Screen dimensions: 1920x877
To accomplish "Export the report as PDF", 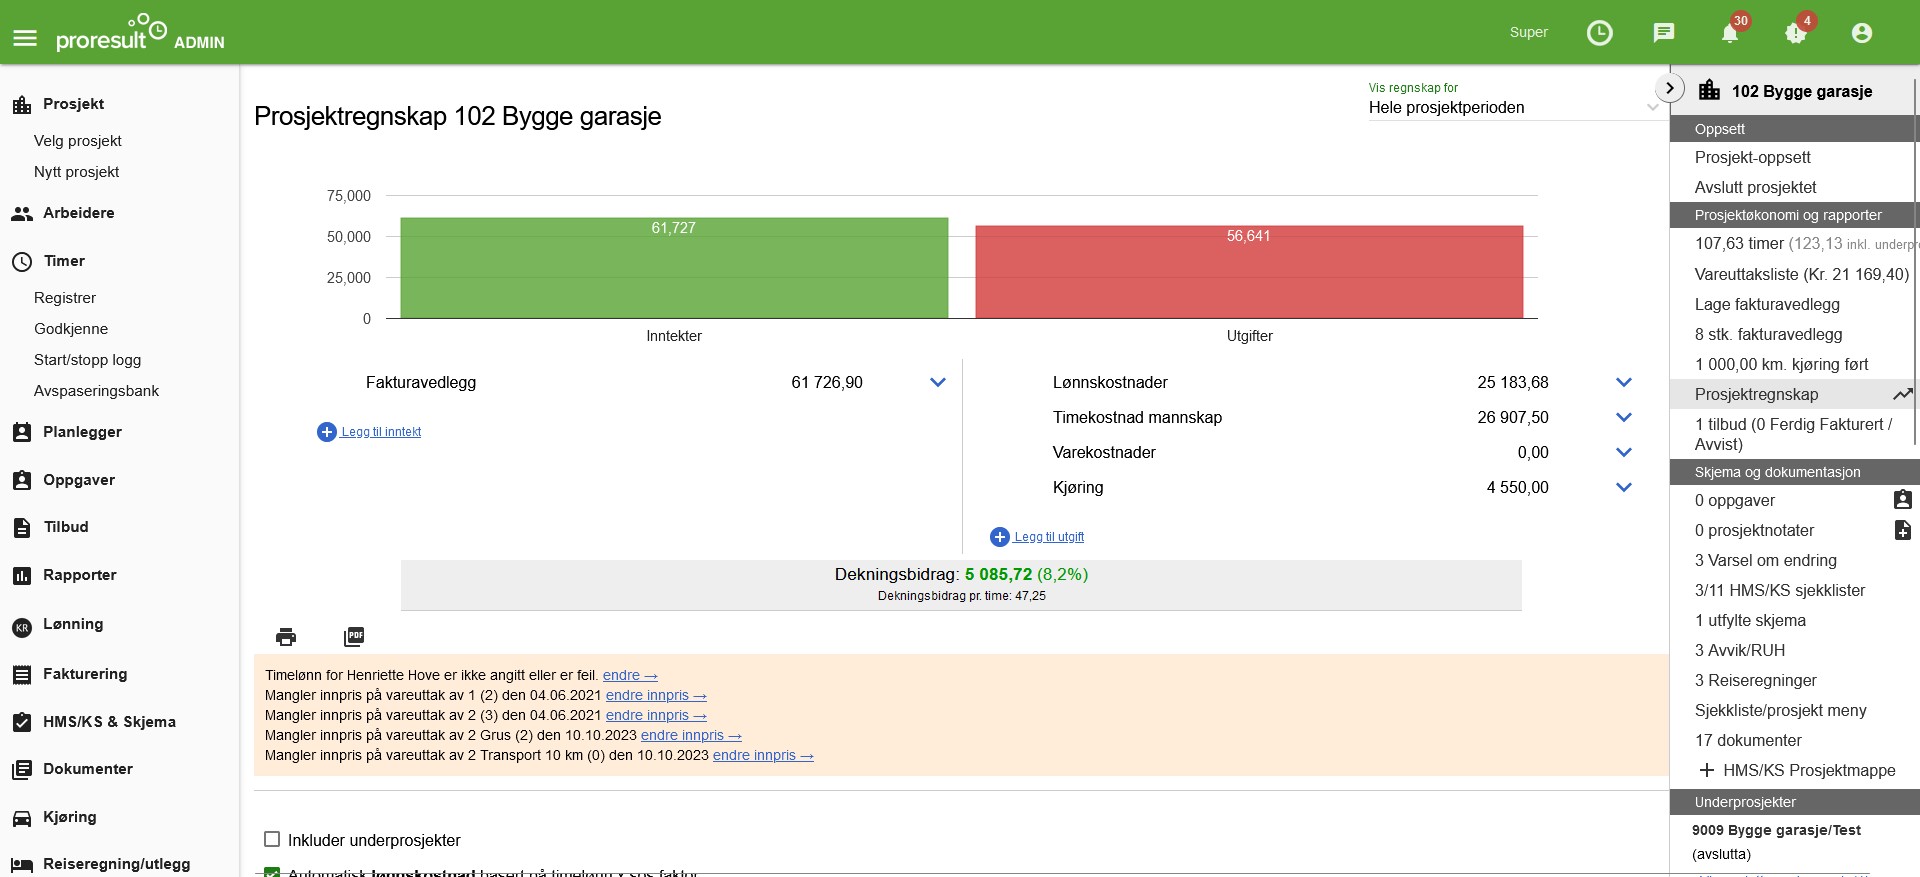I will point(354,637).
